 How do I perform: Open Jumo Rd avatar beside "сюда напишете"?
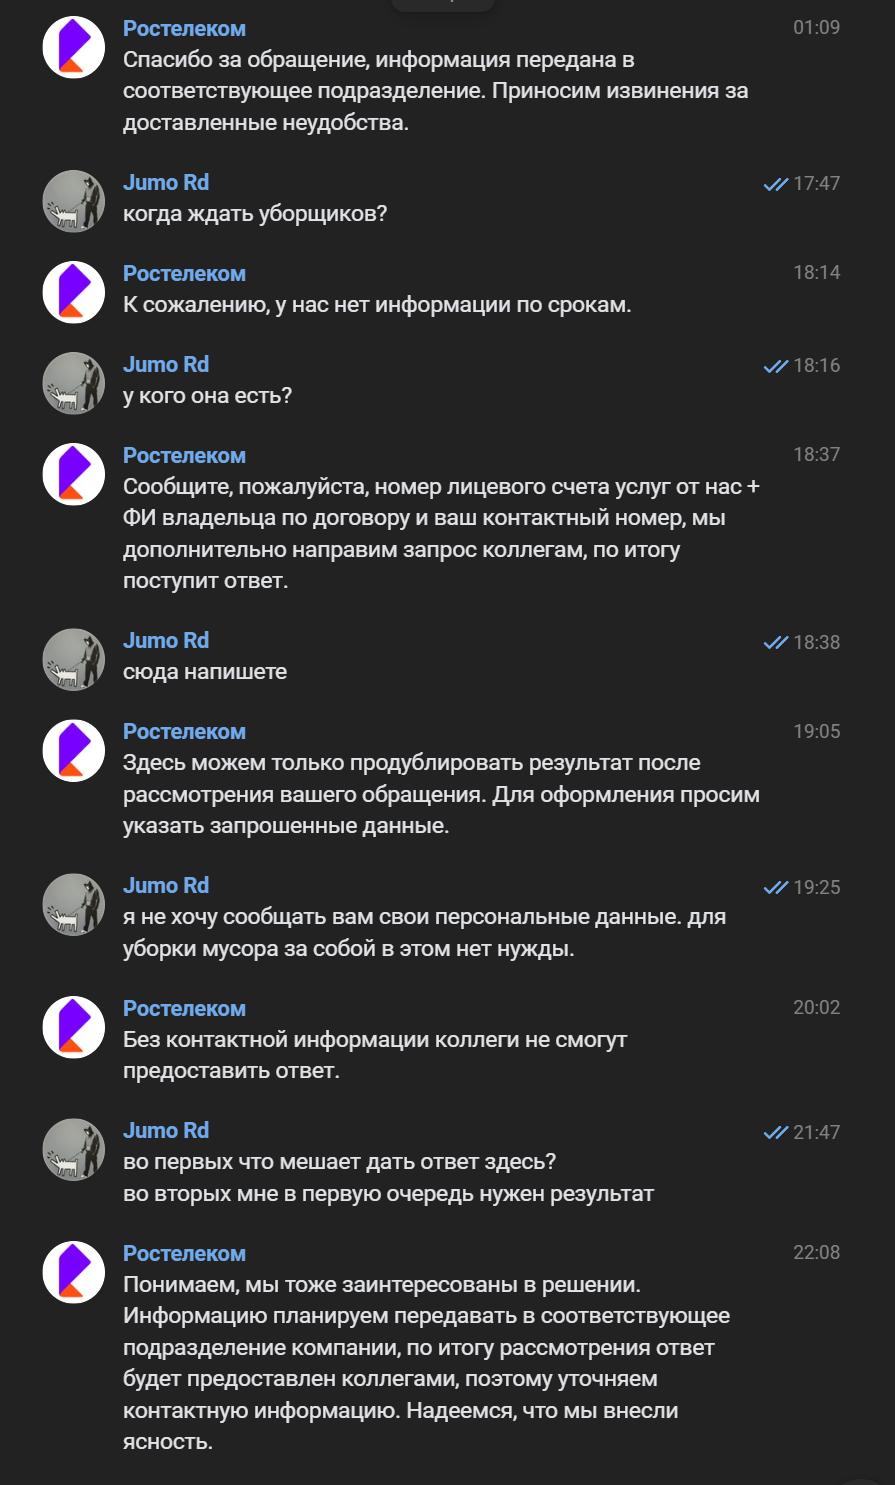[74, 659]
